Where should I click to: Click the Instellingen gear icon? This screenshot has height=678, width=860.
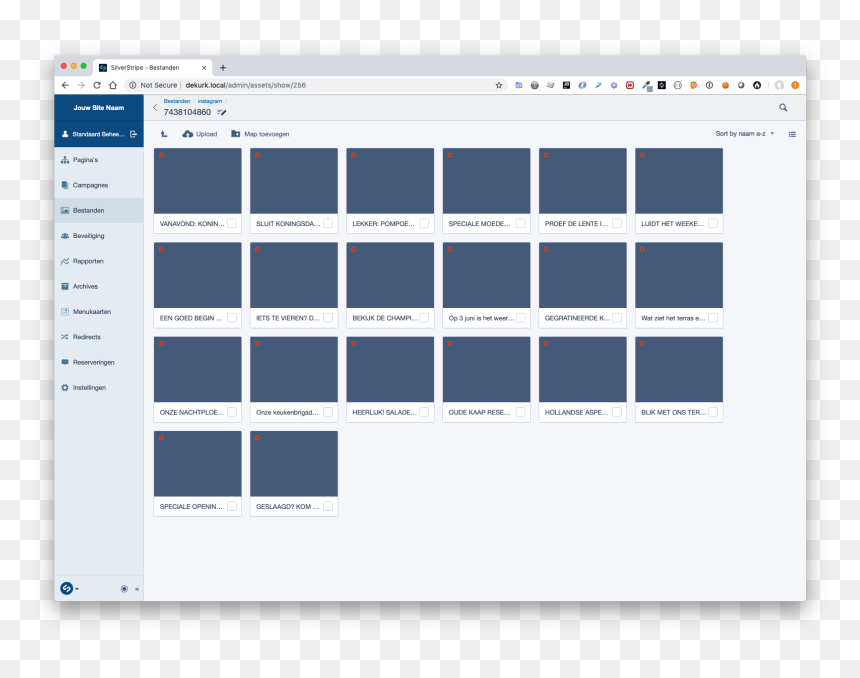(x=65, y=387)
